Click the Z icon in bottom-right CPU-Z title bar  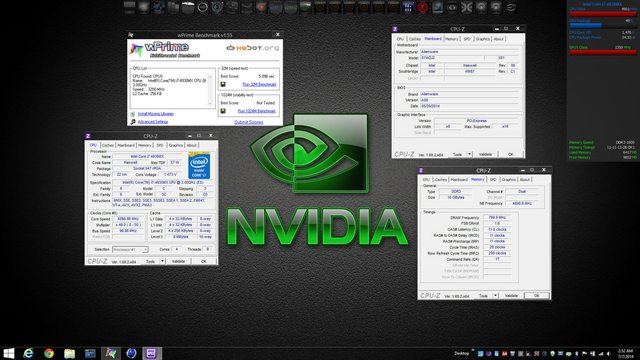pos(421,170)
